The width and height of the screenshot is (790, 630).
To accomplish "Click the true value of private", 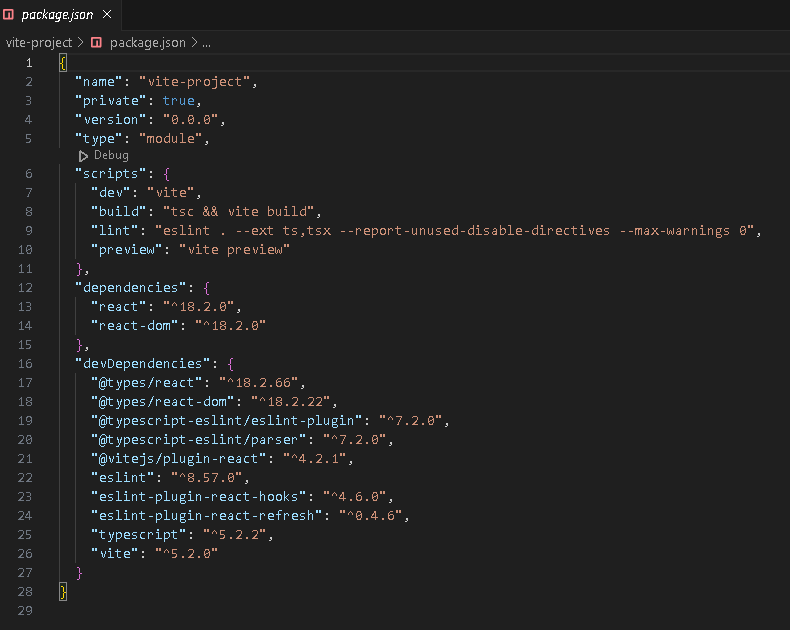I will point(178,101).
